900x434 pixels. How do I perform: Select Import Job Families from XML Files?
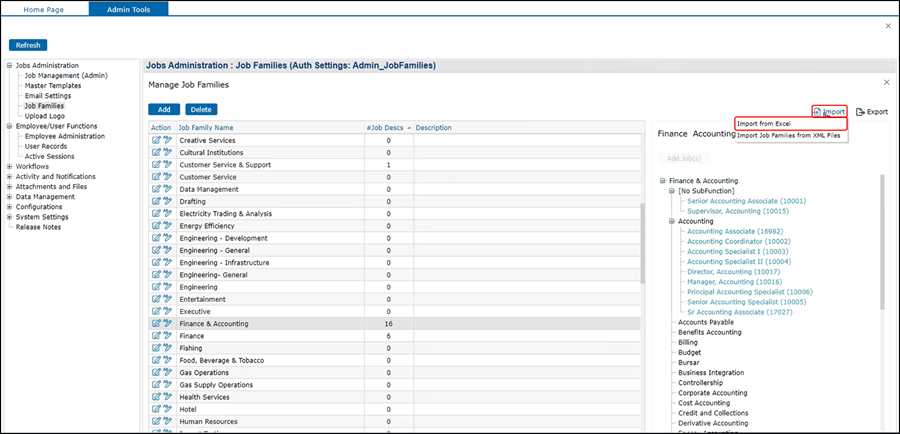click(x=790, y=135)
